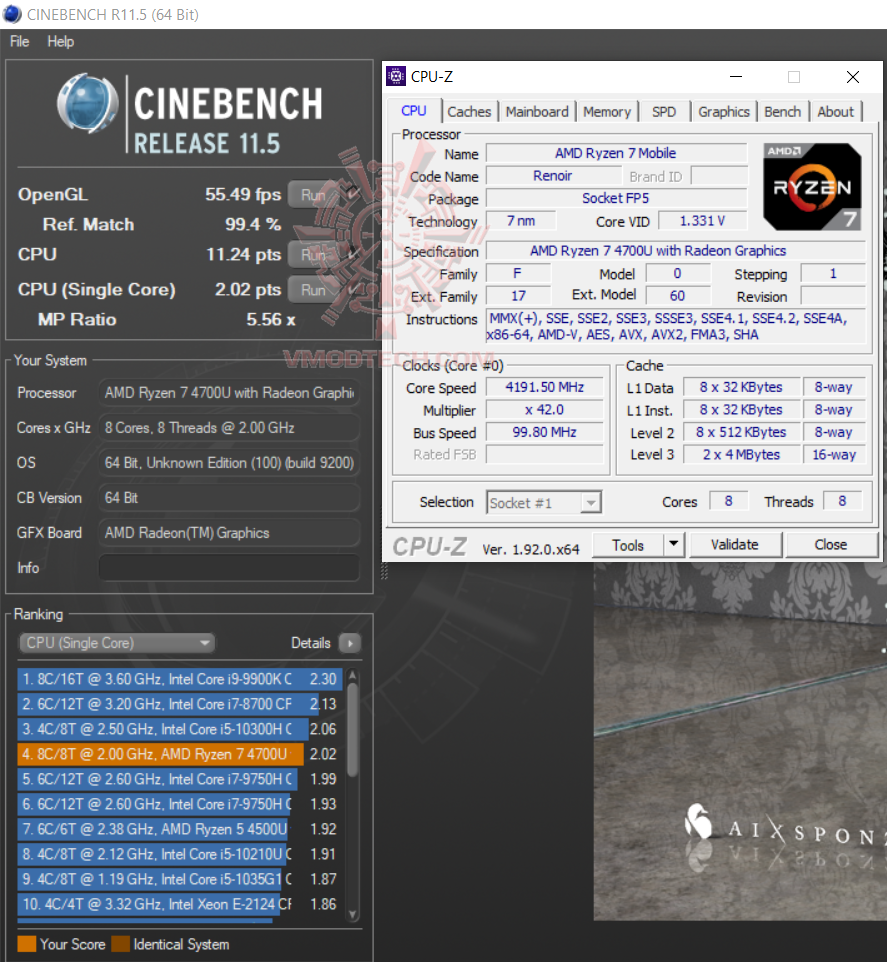Click the Close button in CPU-Z
The width and height of the screenshot is (887, 962).
831,545
